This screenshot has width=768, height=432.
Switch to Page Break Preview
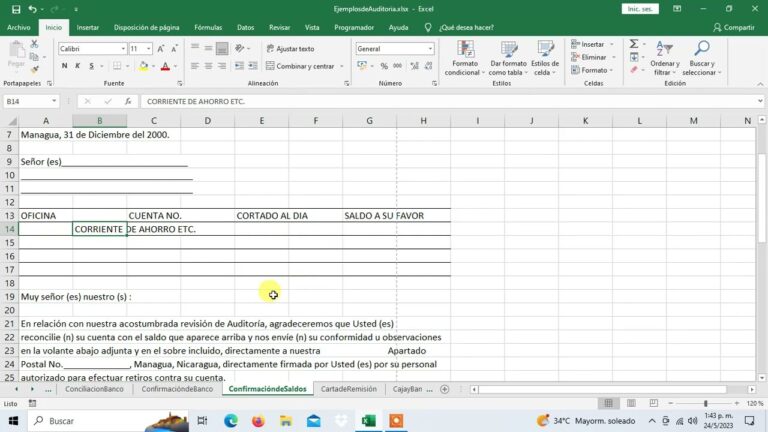tap(653, 403)
